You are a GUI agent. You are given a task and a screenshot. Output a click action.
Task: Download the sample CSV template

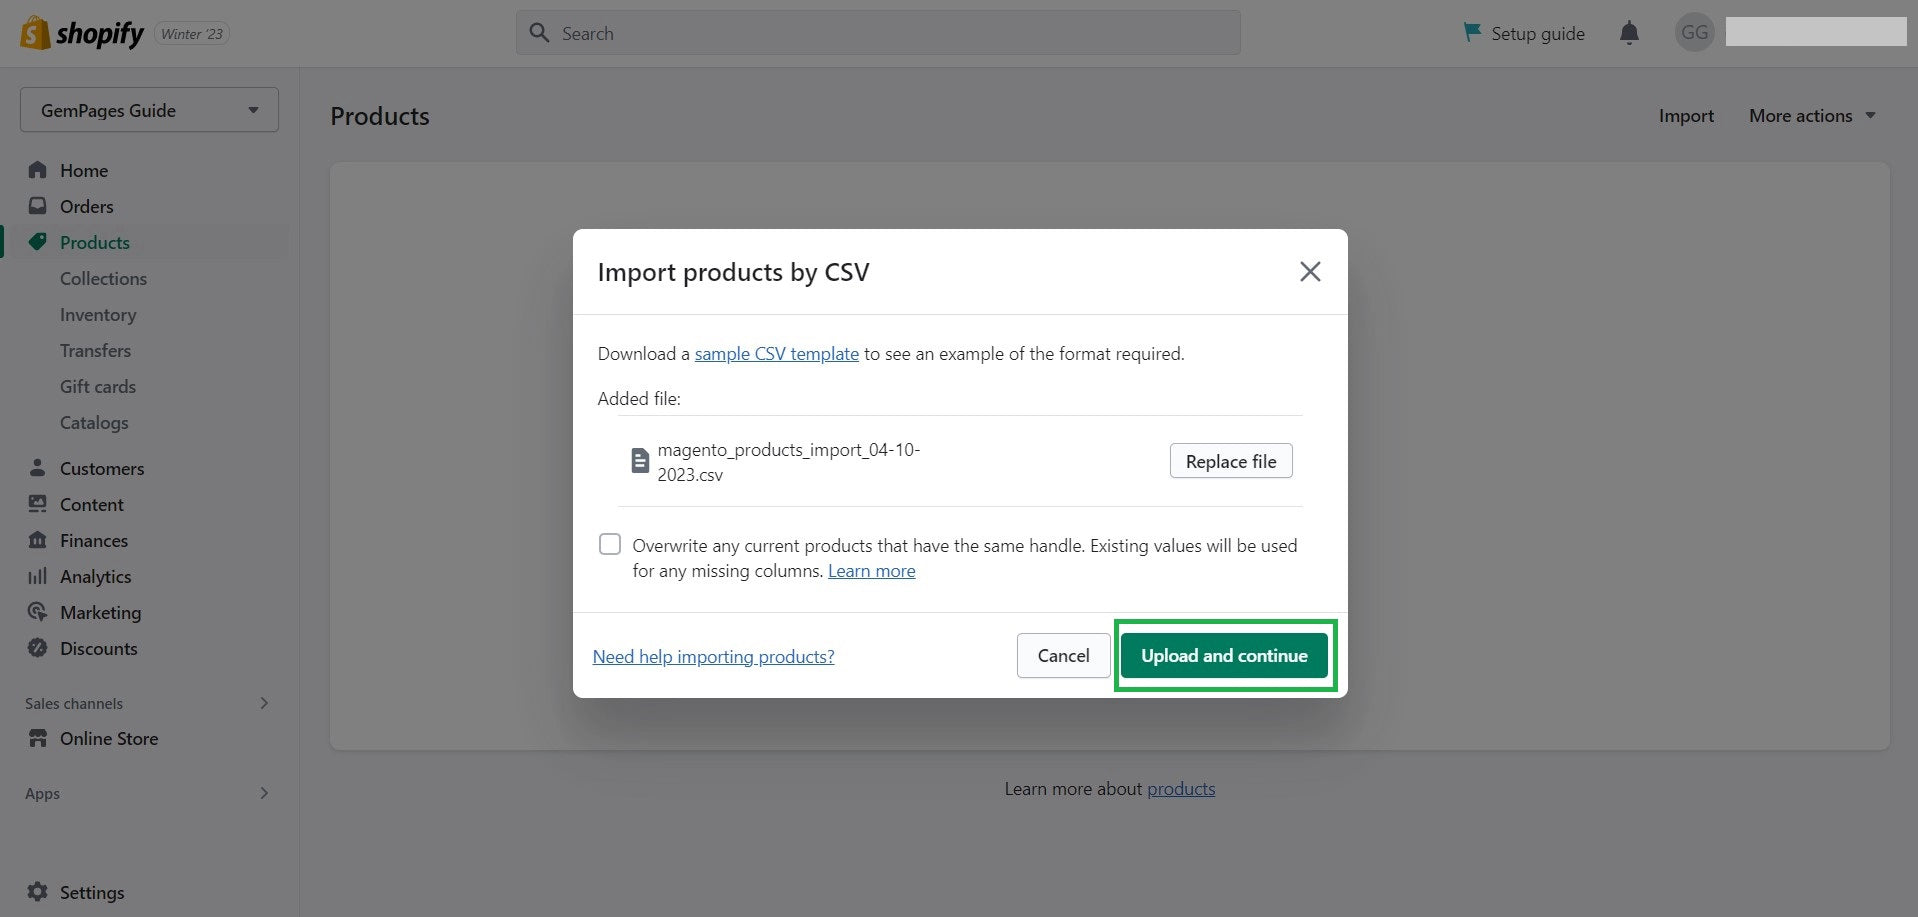point(776,353)
